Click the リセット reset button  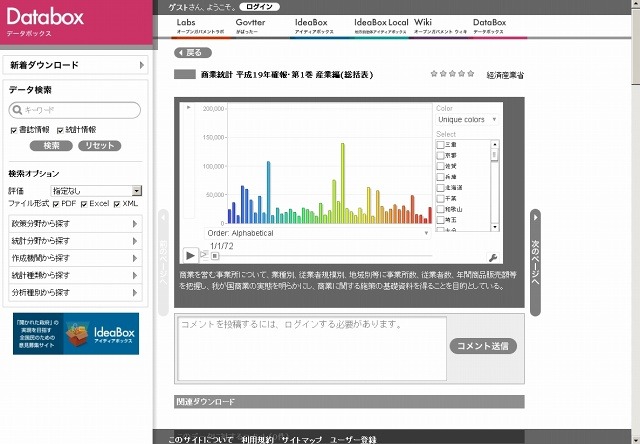tap(100, 146)
